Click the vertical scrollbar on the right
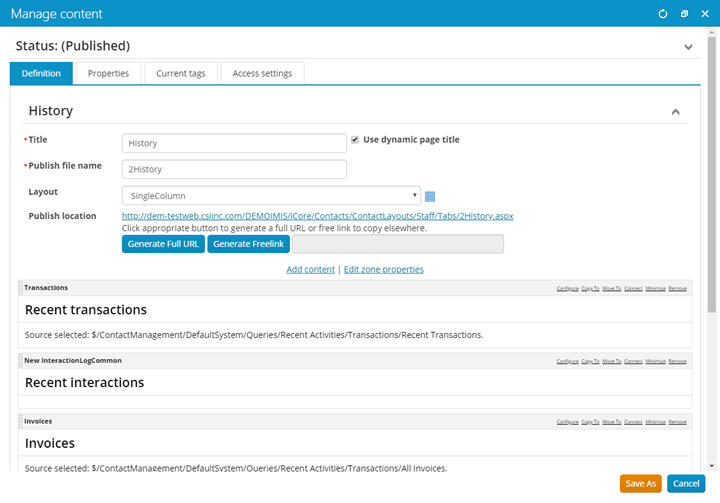The height and width of the screenshot is (503, 720). click(711, 200)
